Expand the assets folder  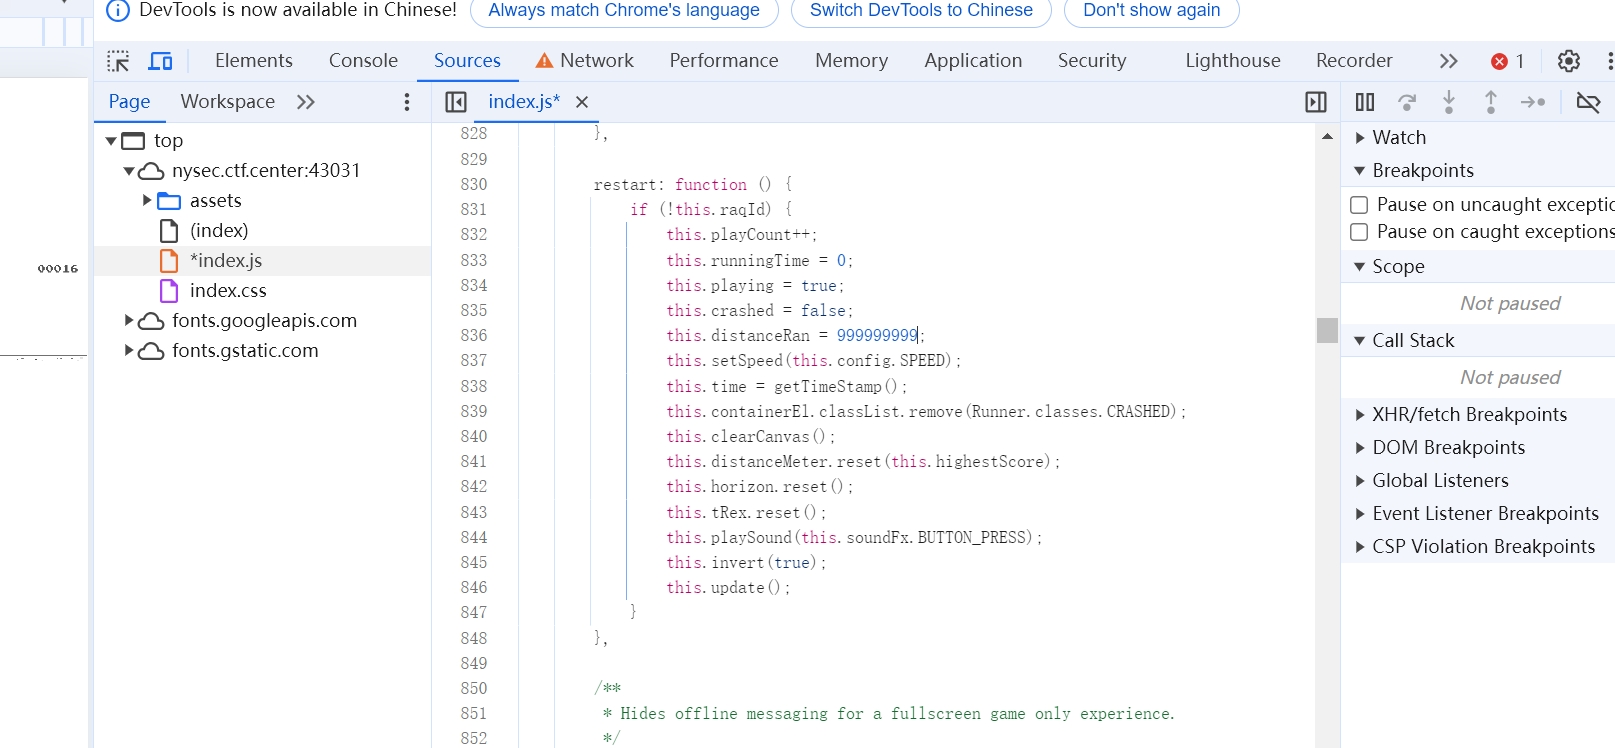click(x=147, y=201)
